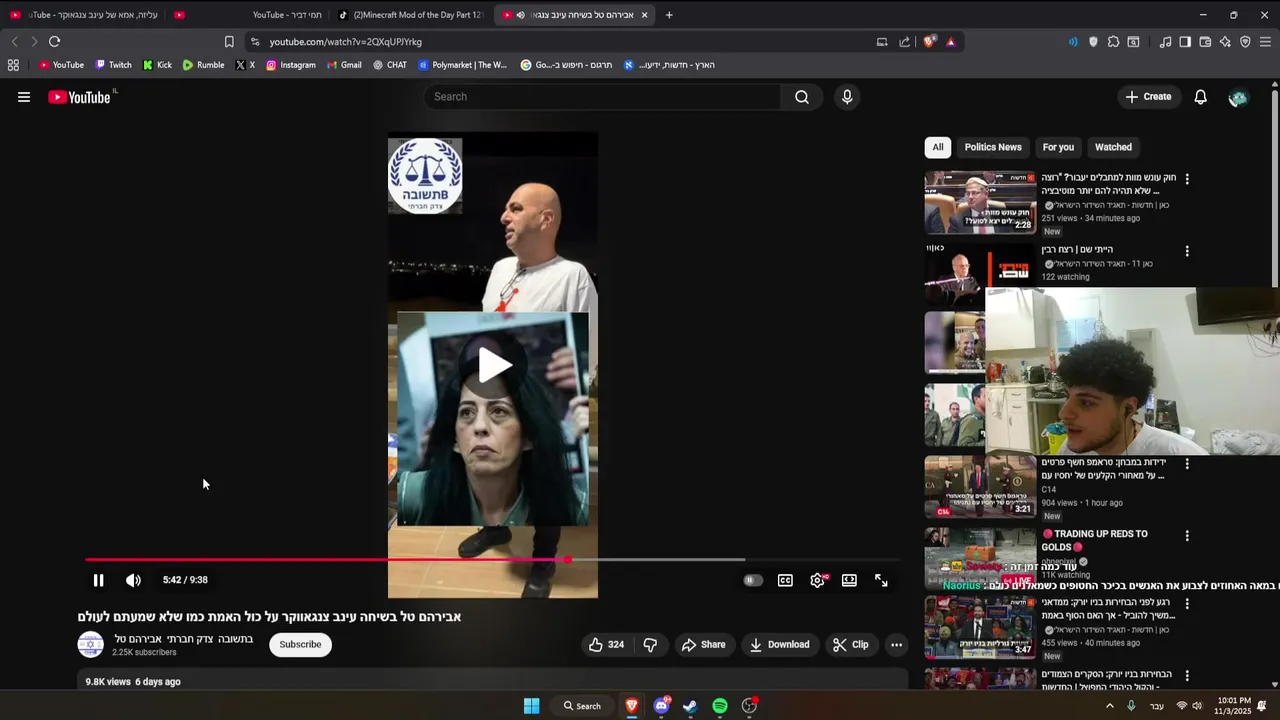This screenshot has height=720, width=1280.
Task: Reload the page in browser toolbar
Action: click(54, 41)
